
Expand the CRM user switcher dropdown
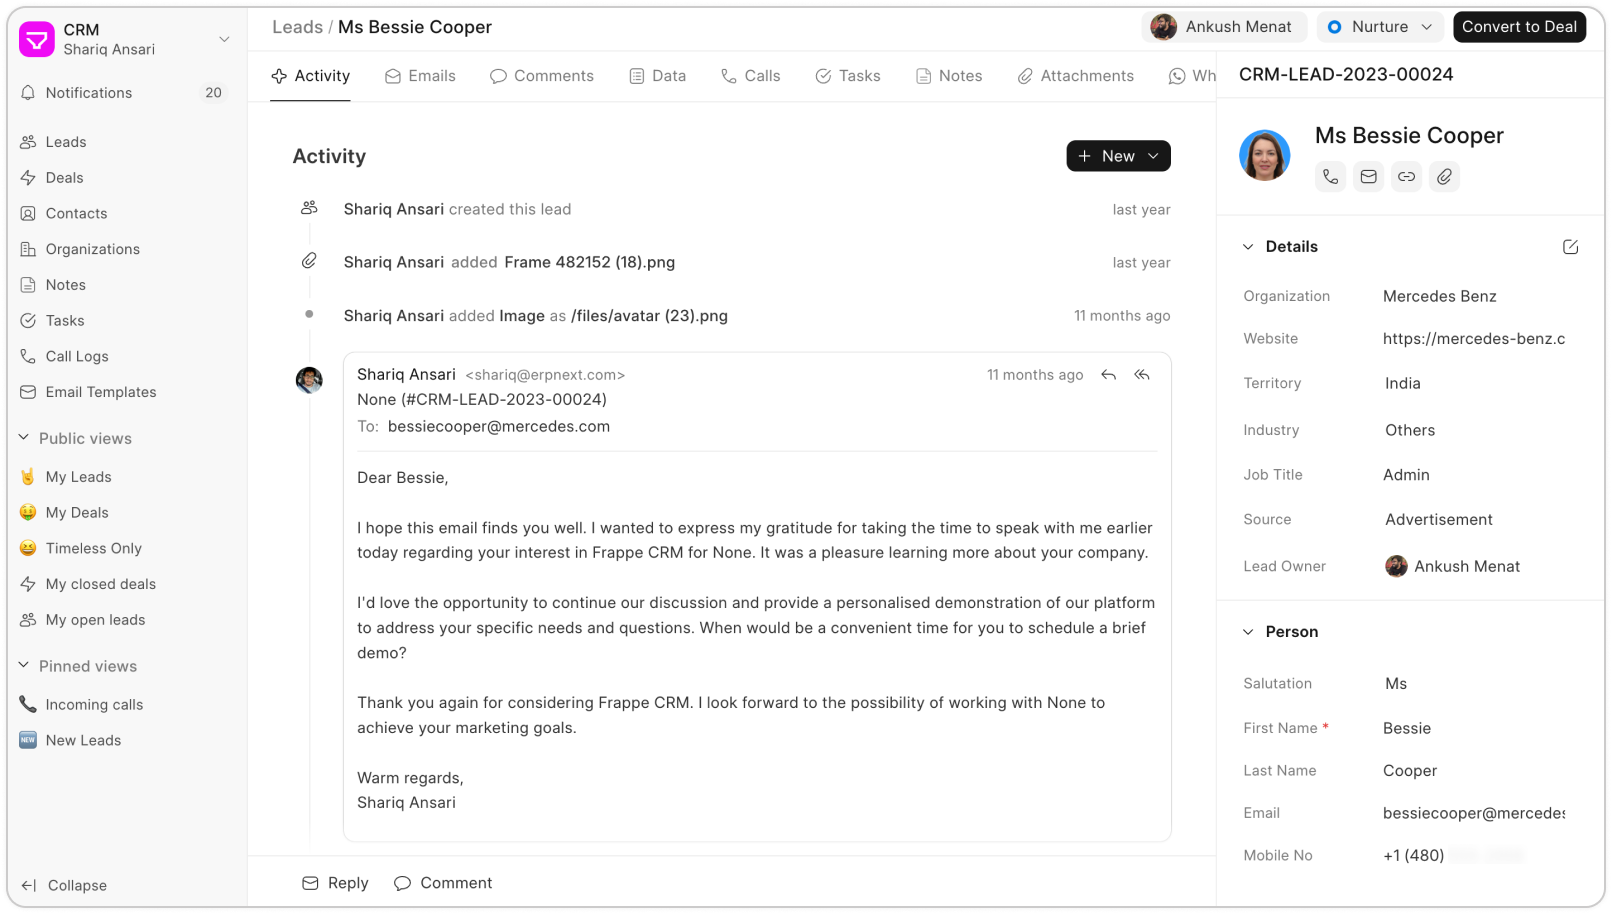click(224, 39)
